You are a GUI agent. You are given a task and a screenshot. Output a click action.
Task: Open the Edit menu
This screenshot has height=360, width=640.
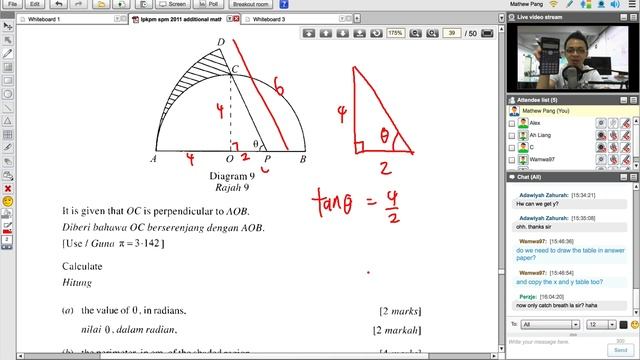click(x=35, y=4)
